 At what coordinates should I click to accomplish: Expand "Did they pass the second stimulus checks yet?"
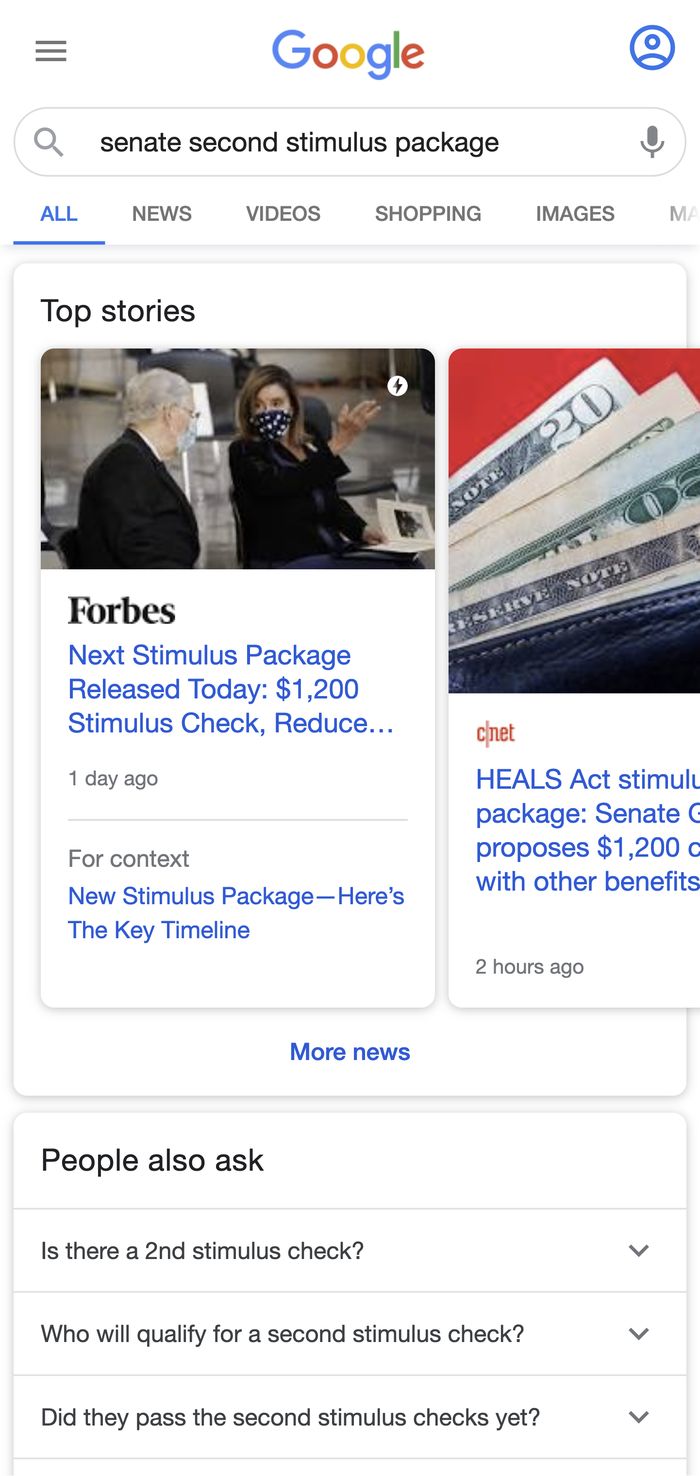tap(638, 1417)
